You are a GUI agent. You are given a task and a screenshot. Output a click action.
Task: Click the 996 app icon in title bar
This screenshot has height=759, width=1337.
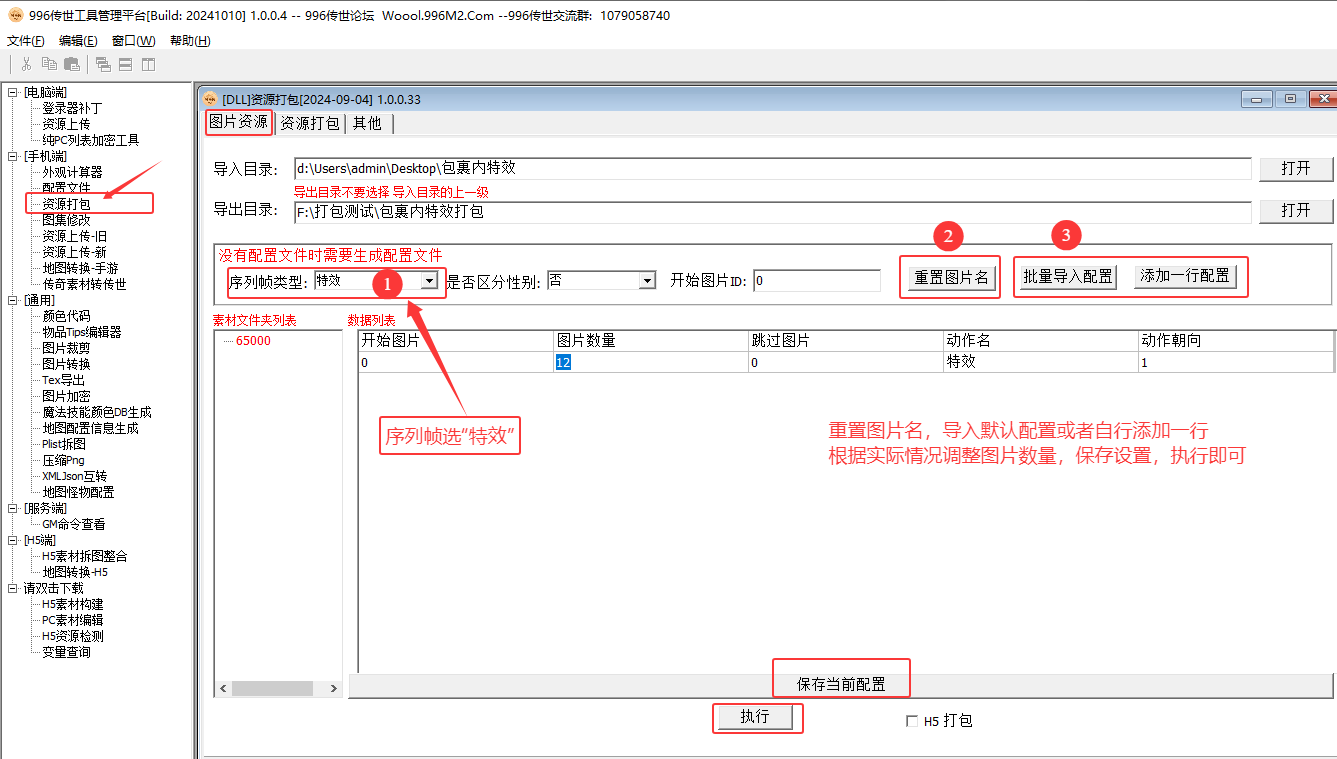click(15, 15)
